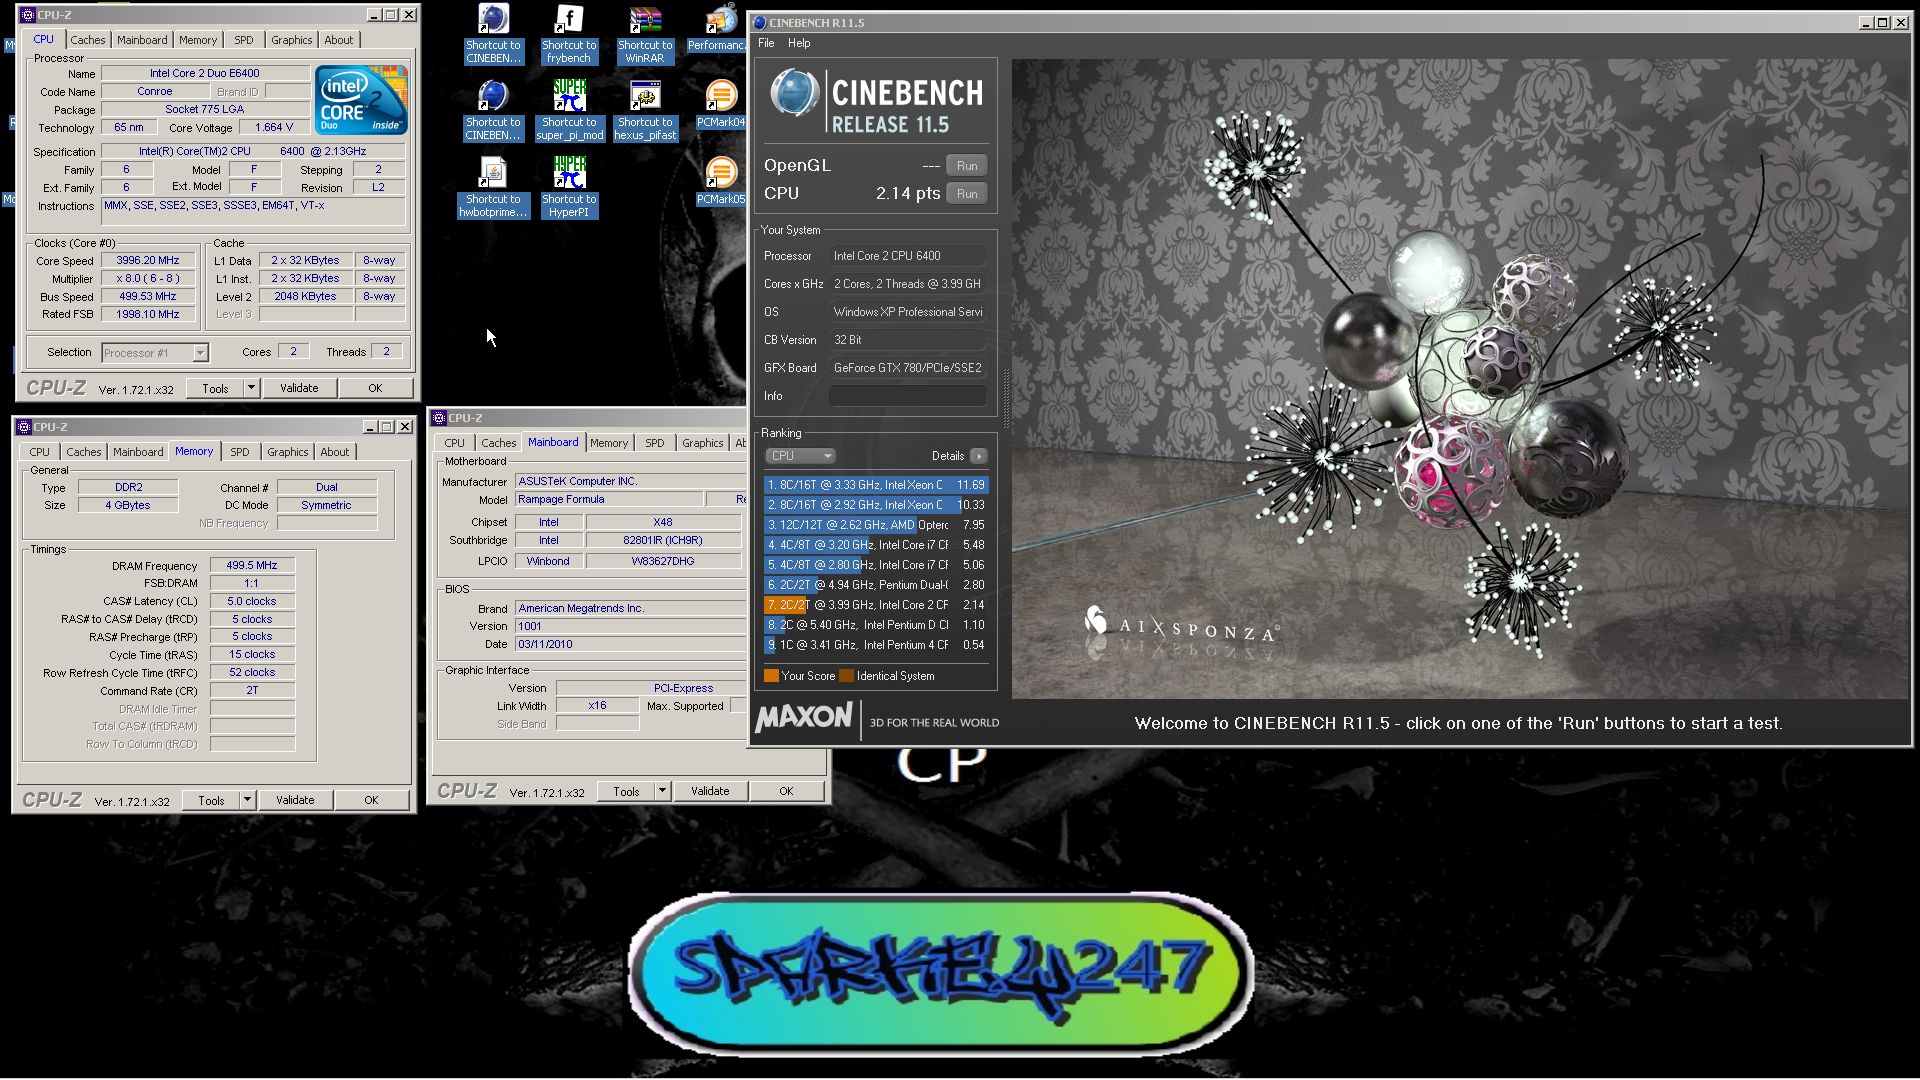1920x1080 pixels.
Task: Run the OpenGL benchmark
Action: [x=967, y=166]
